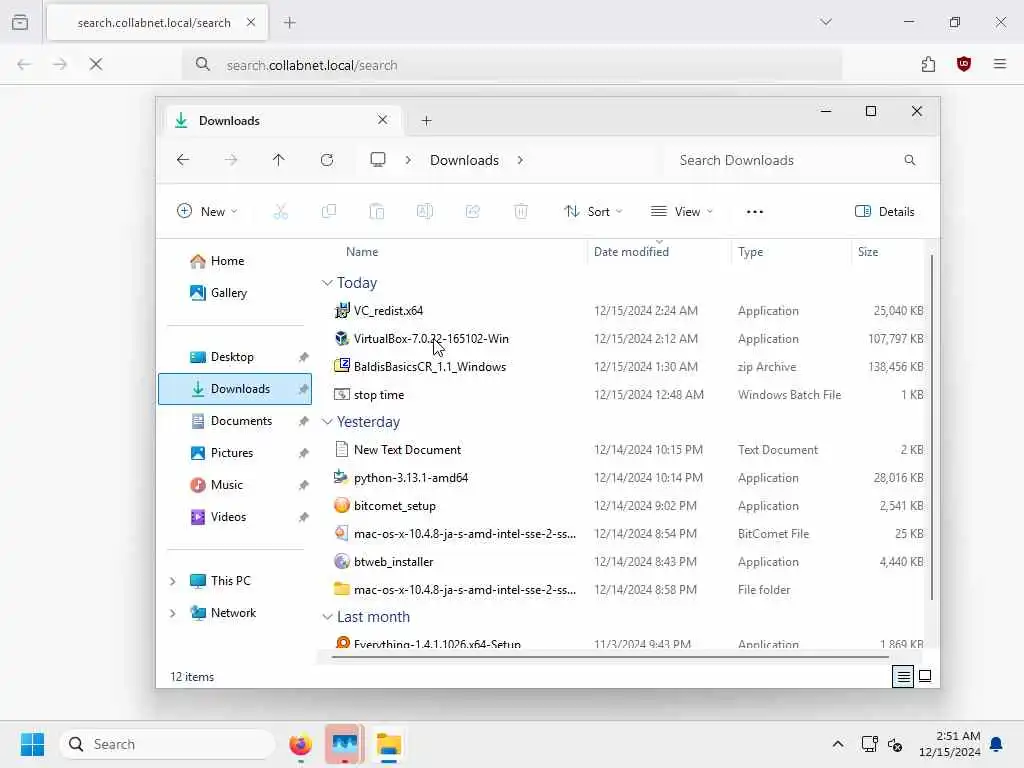List all Firefox tabs dropdown
Viewport: 1024px width, 768px height.
coord(826,22)
